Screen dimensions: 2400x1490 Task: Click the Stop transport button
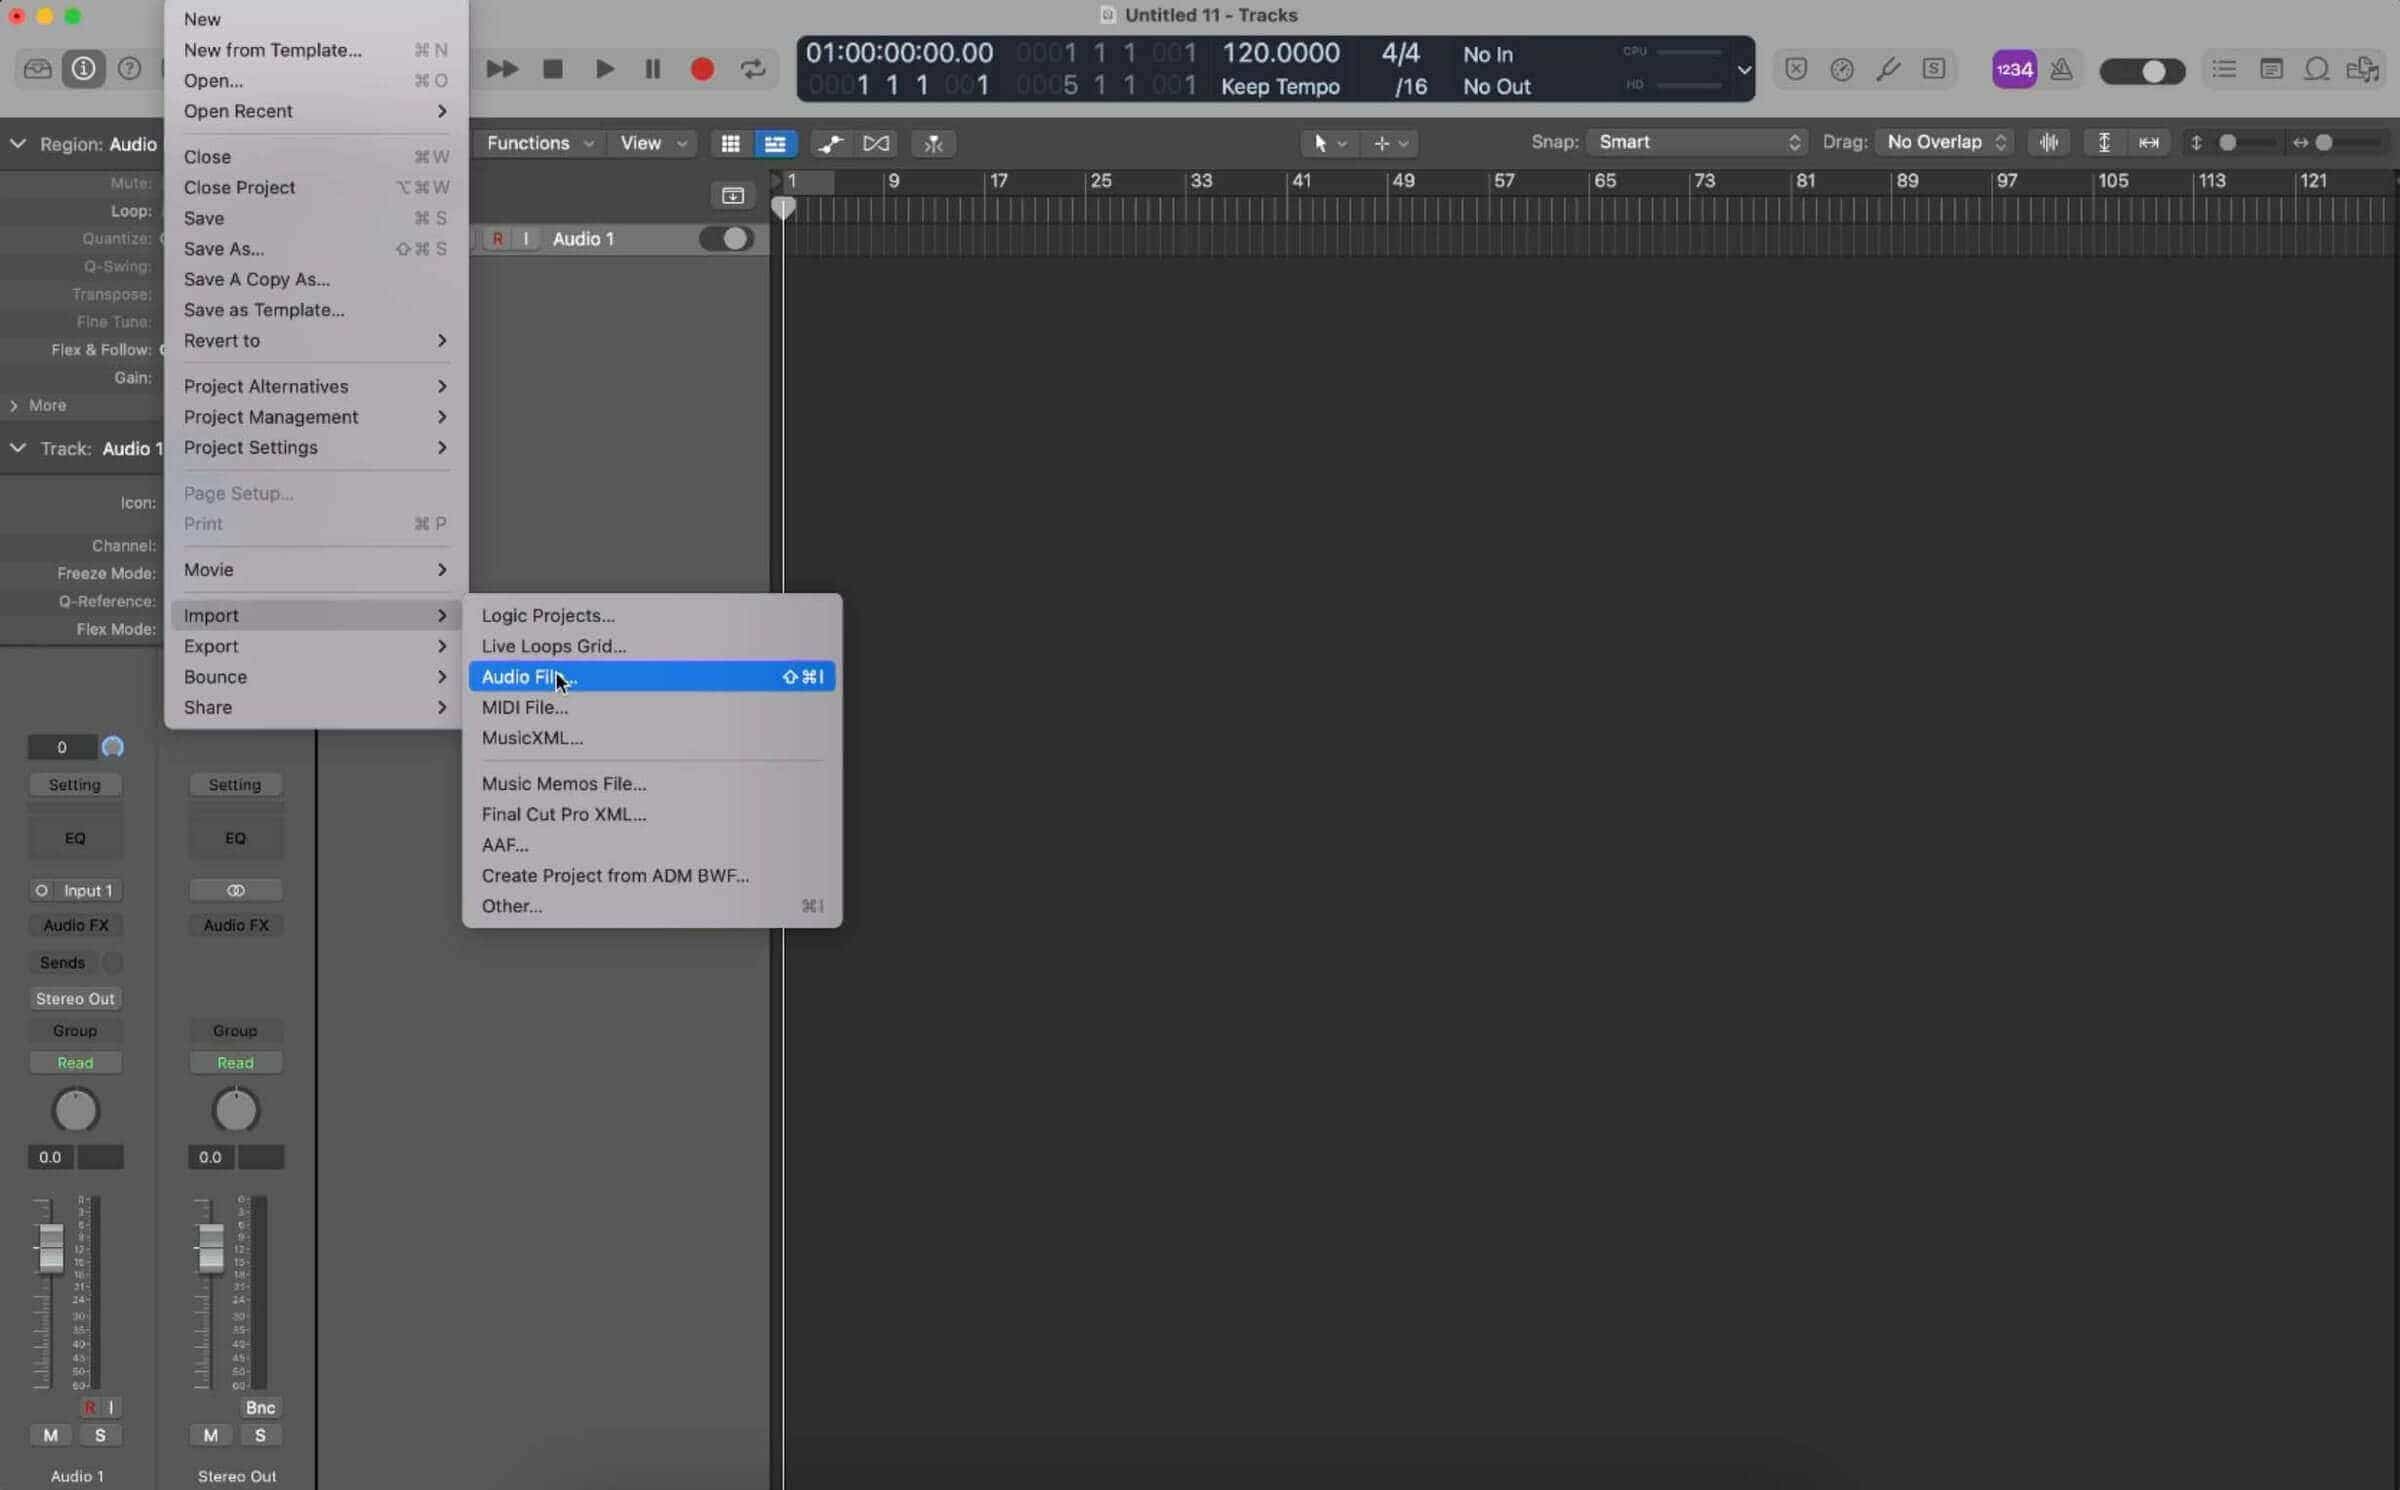coord(553,69)
